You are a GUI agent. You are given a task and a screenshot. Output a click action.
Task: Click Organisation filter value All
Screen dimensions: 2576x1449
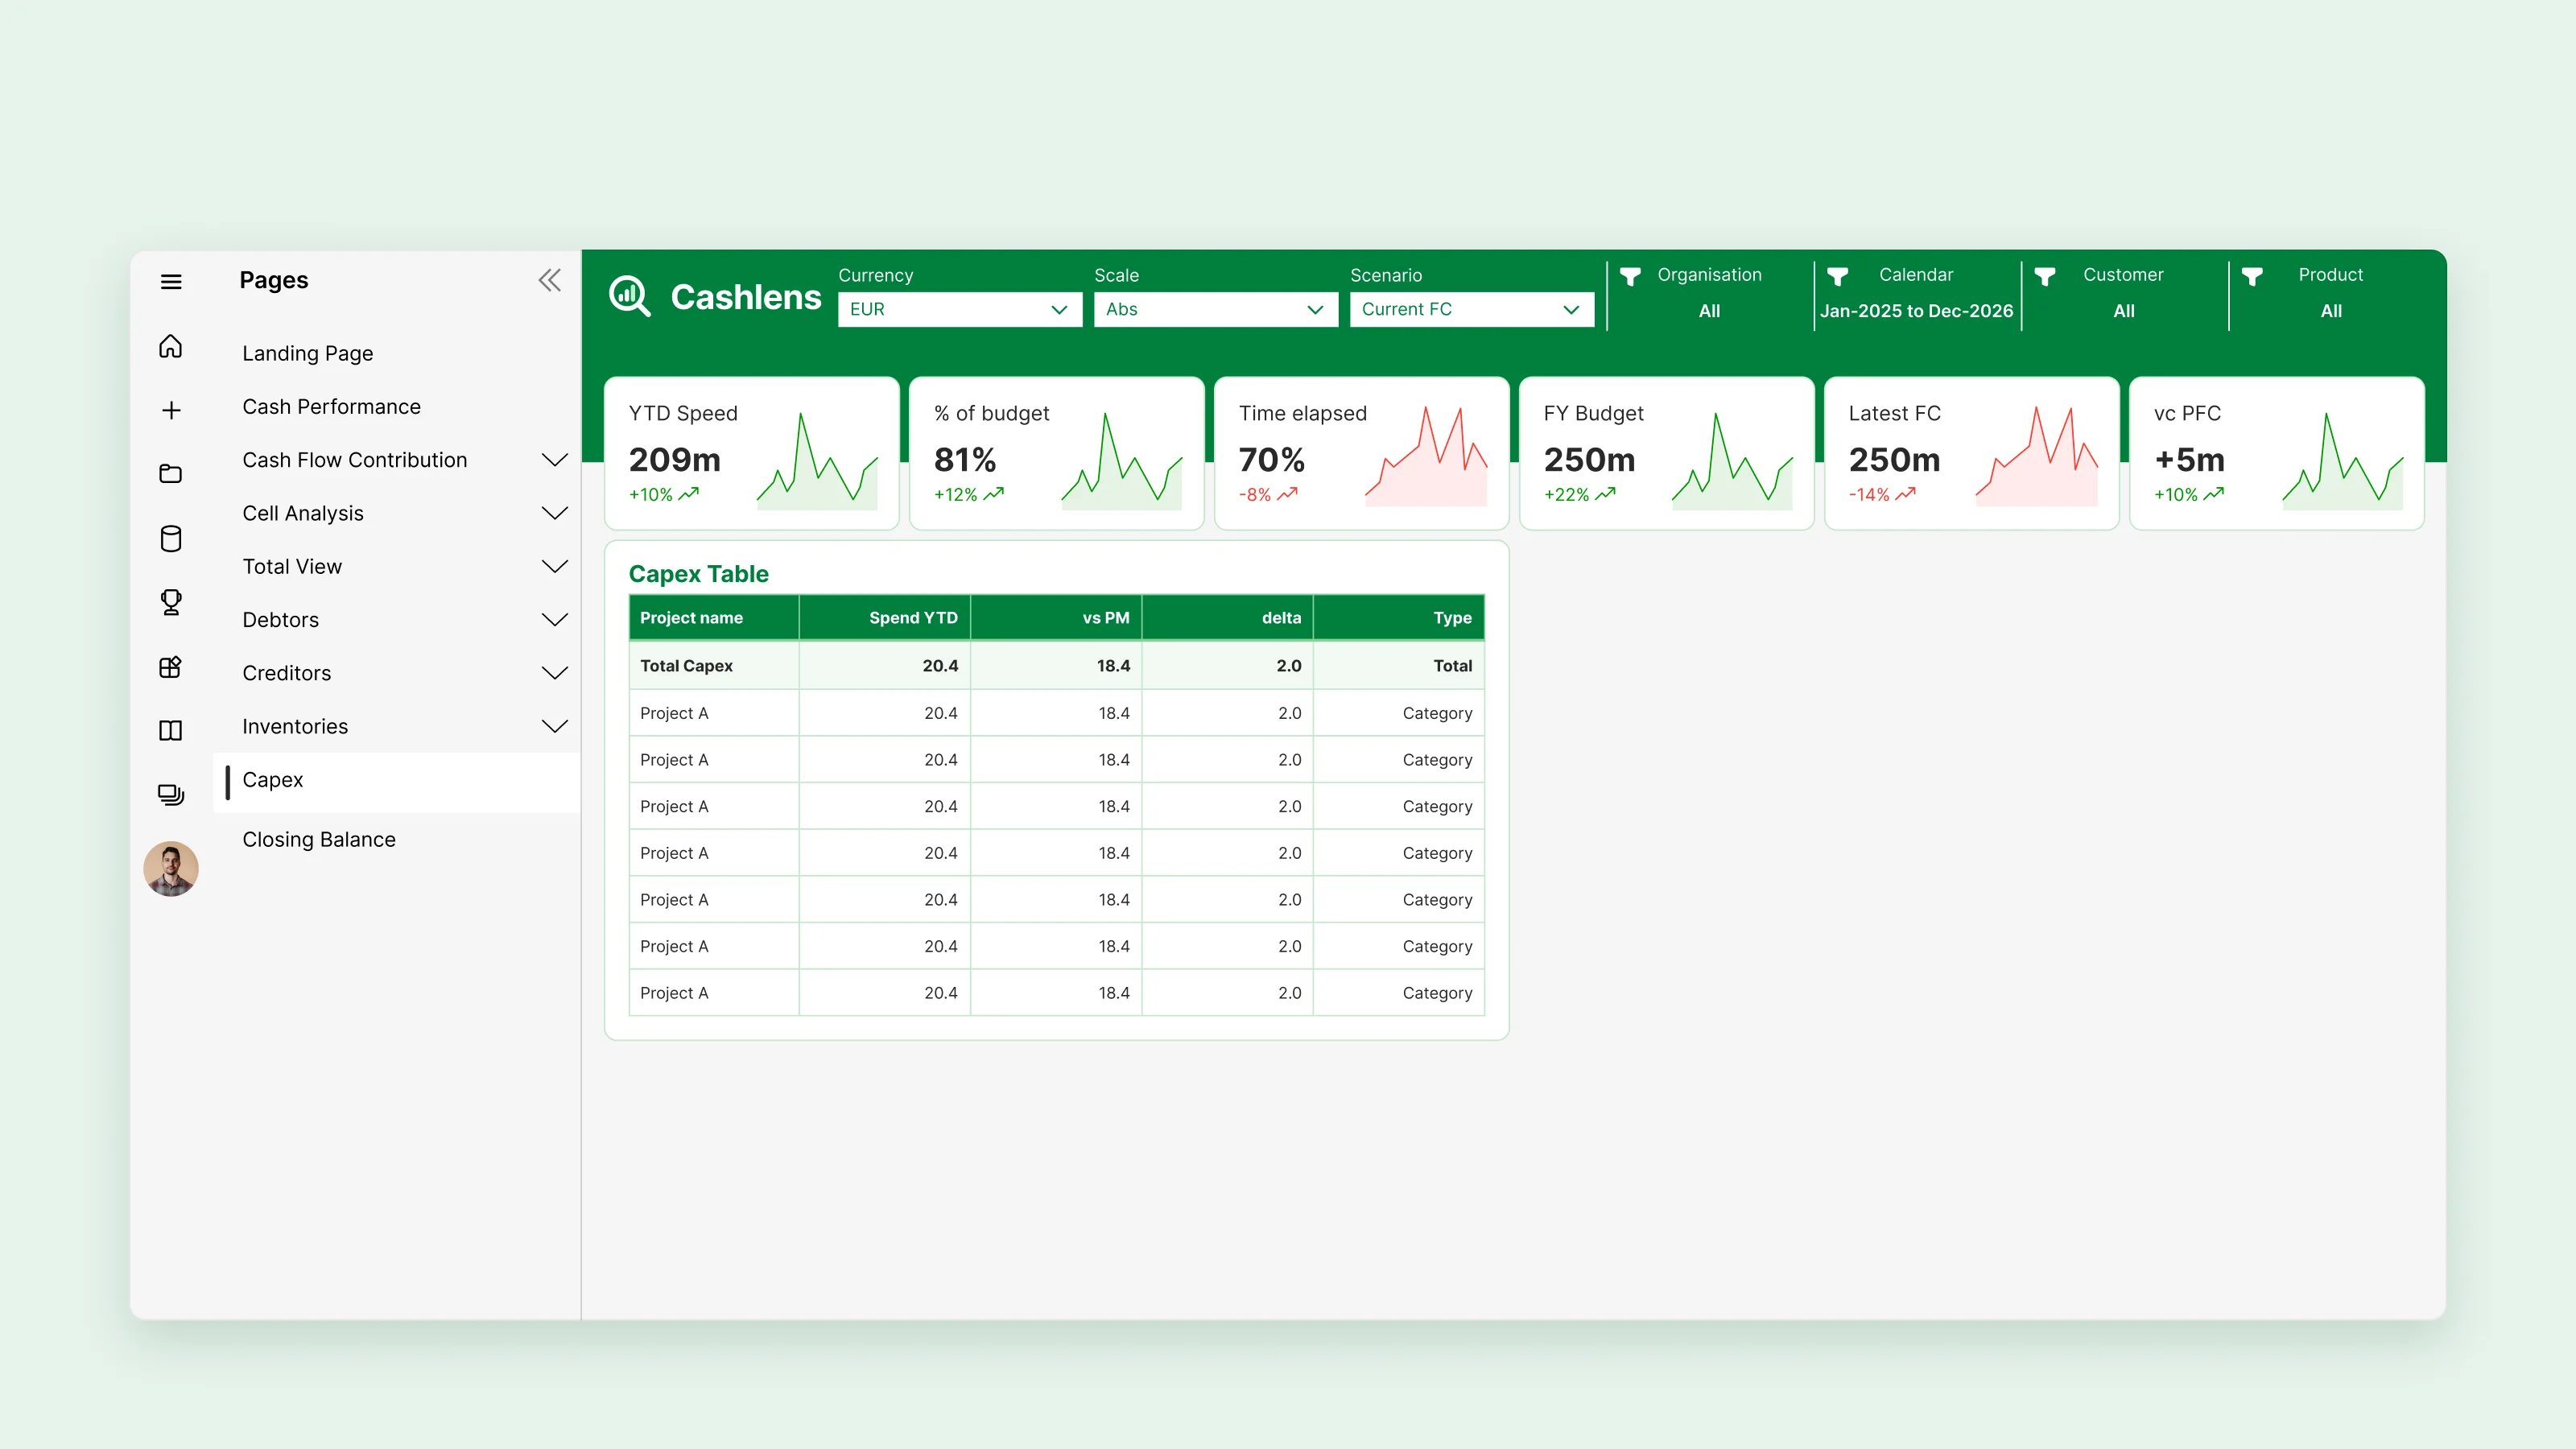(1710, 311)
